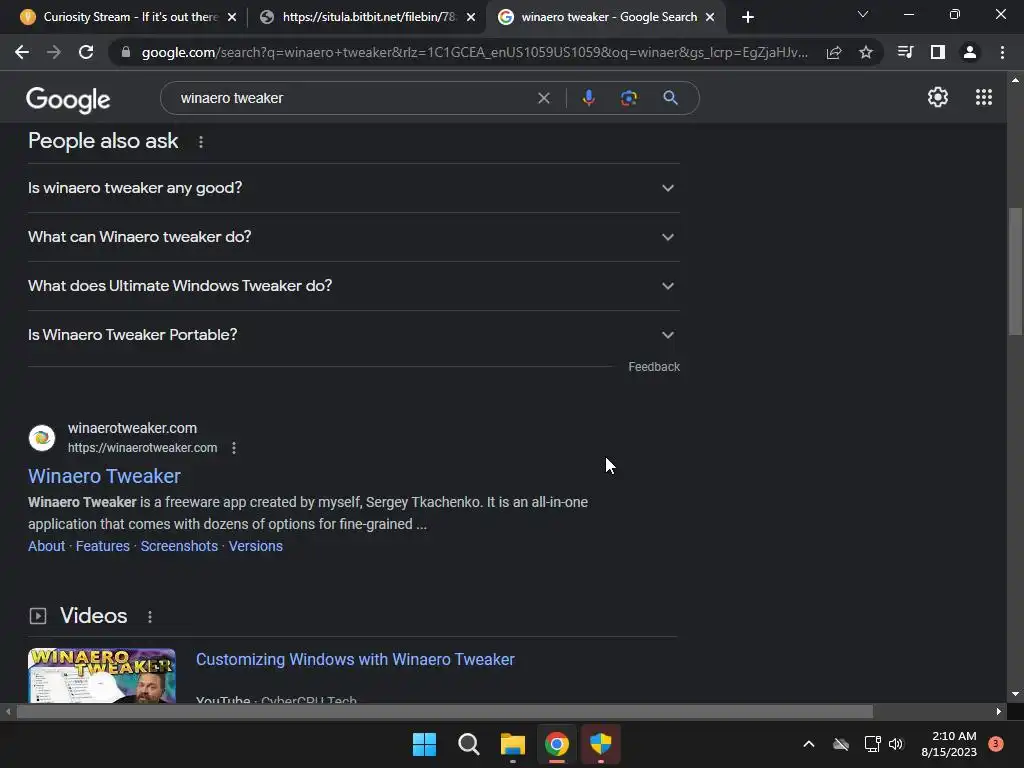The height and width of the screenshot is (768, 1024).
Task: Open the Google apps grid
Action: pos(984,97)
